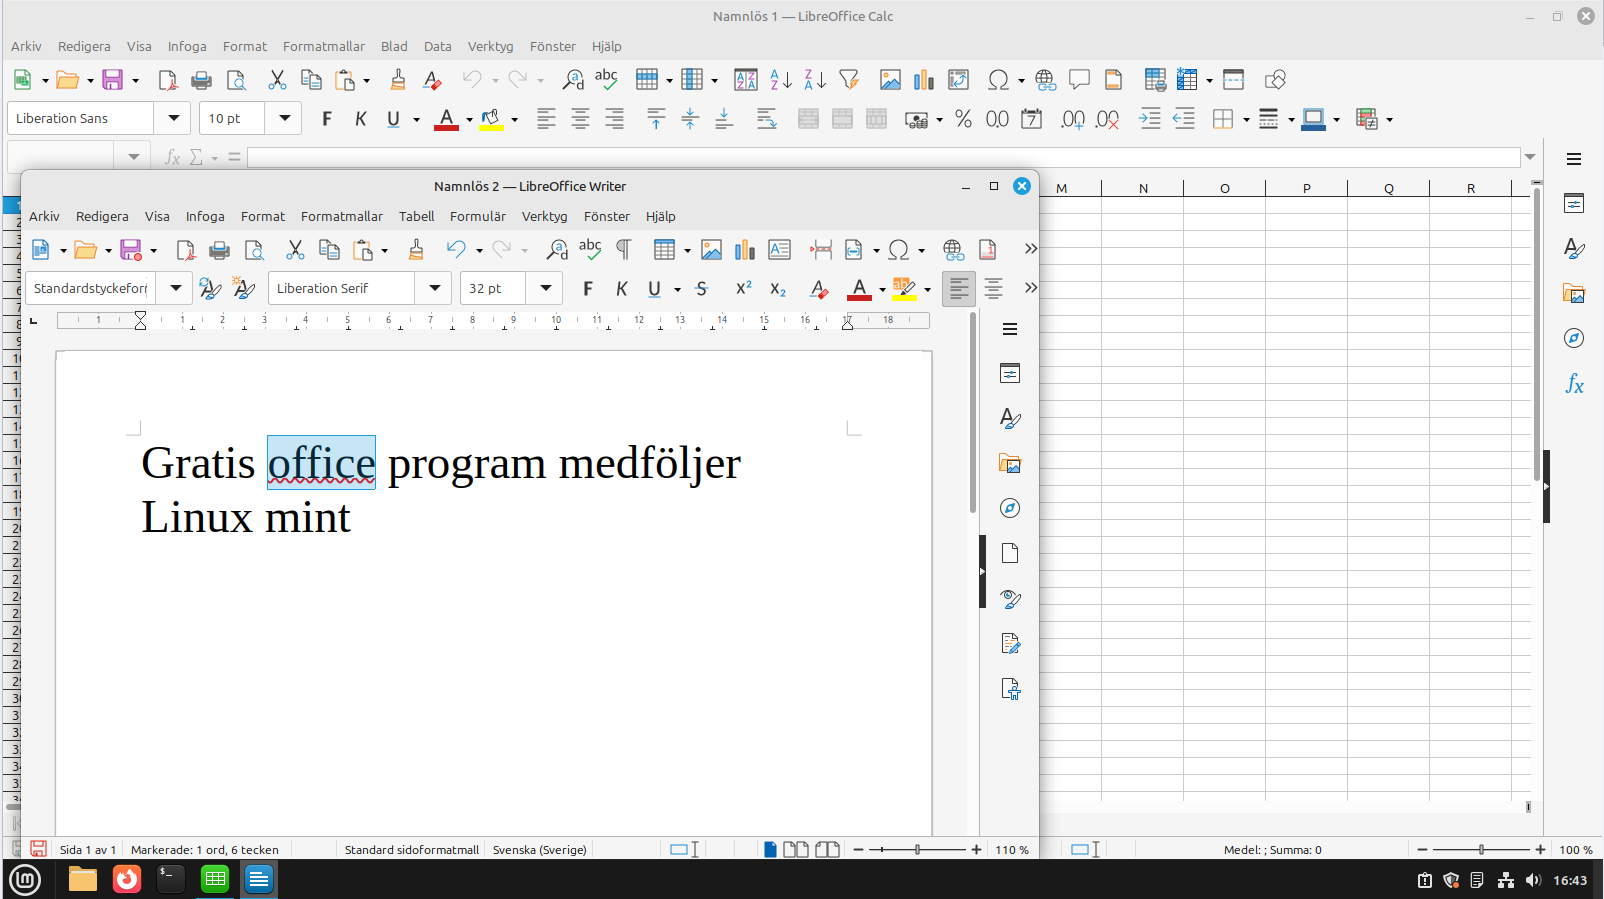Image resolution: width=1604 pixels, height=899 pixels.
Task: Click Print icon in Writer toolbar
Action: 219,250
